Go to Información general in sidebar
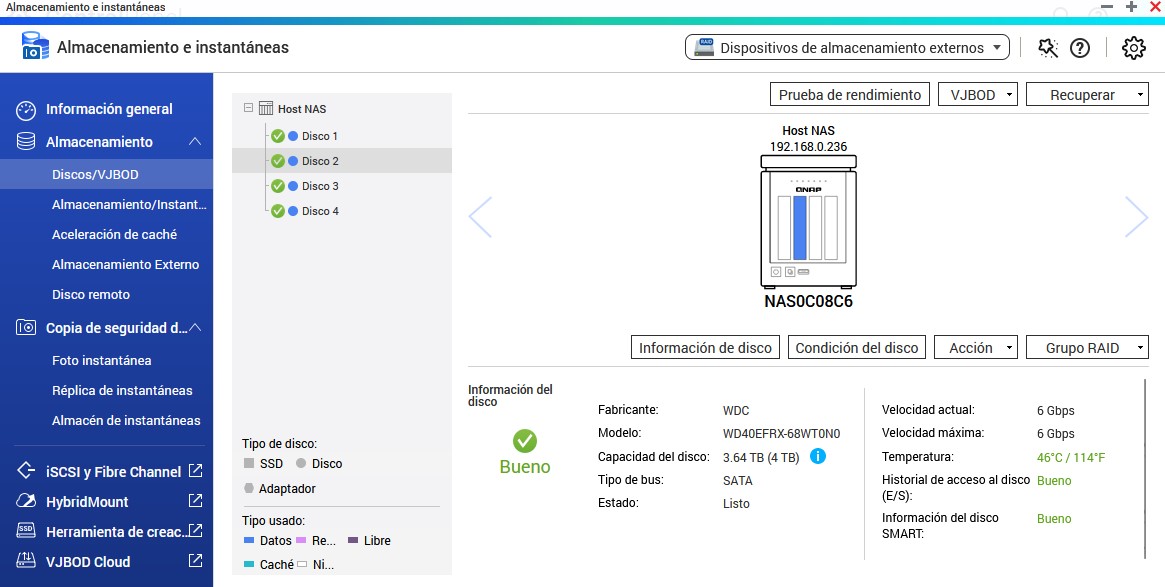 pyautogui.click(x=109, y=109)
